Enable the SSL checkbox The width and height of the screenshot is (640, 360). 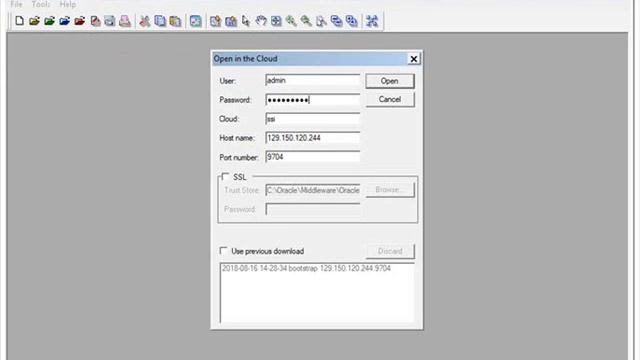[x=225, y=176]
